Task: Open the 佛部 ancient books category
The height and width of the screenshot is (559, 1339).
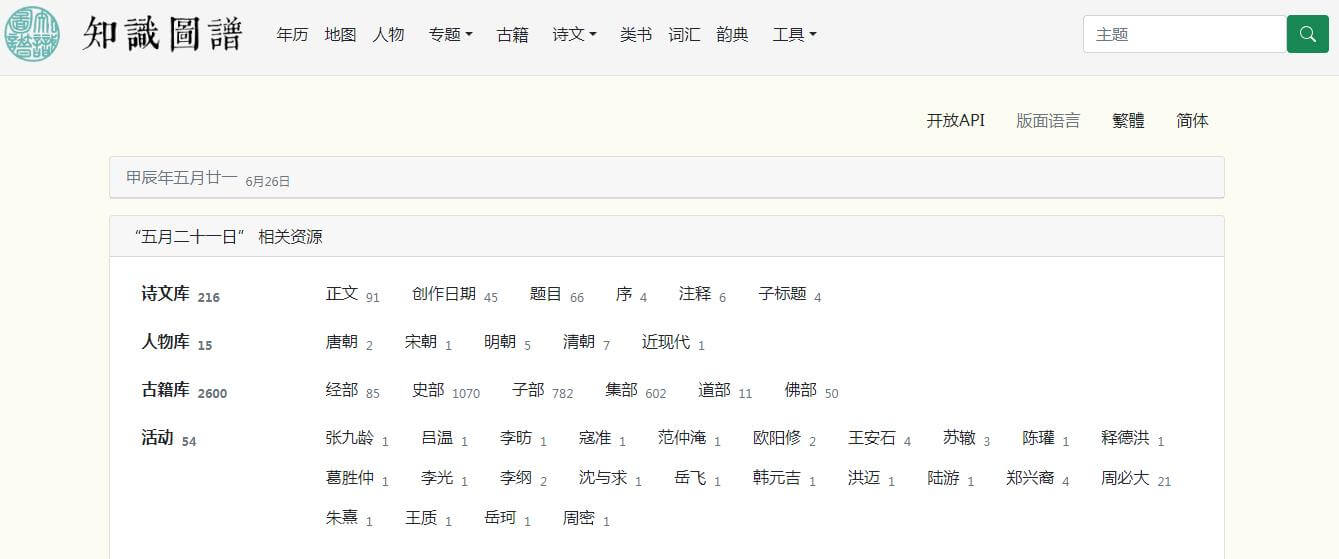Action: pyautogui.click(x=800, y=390)
